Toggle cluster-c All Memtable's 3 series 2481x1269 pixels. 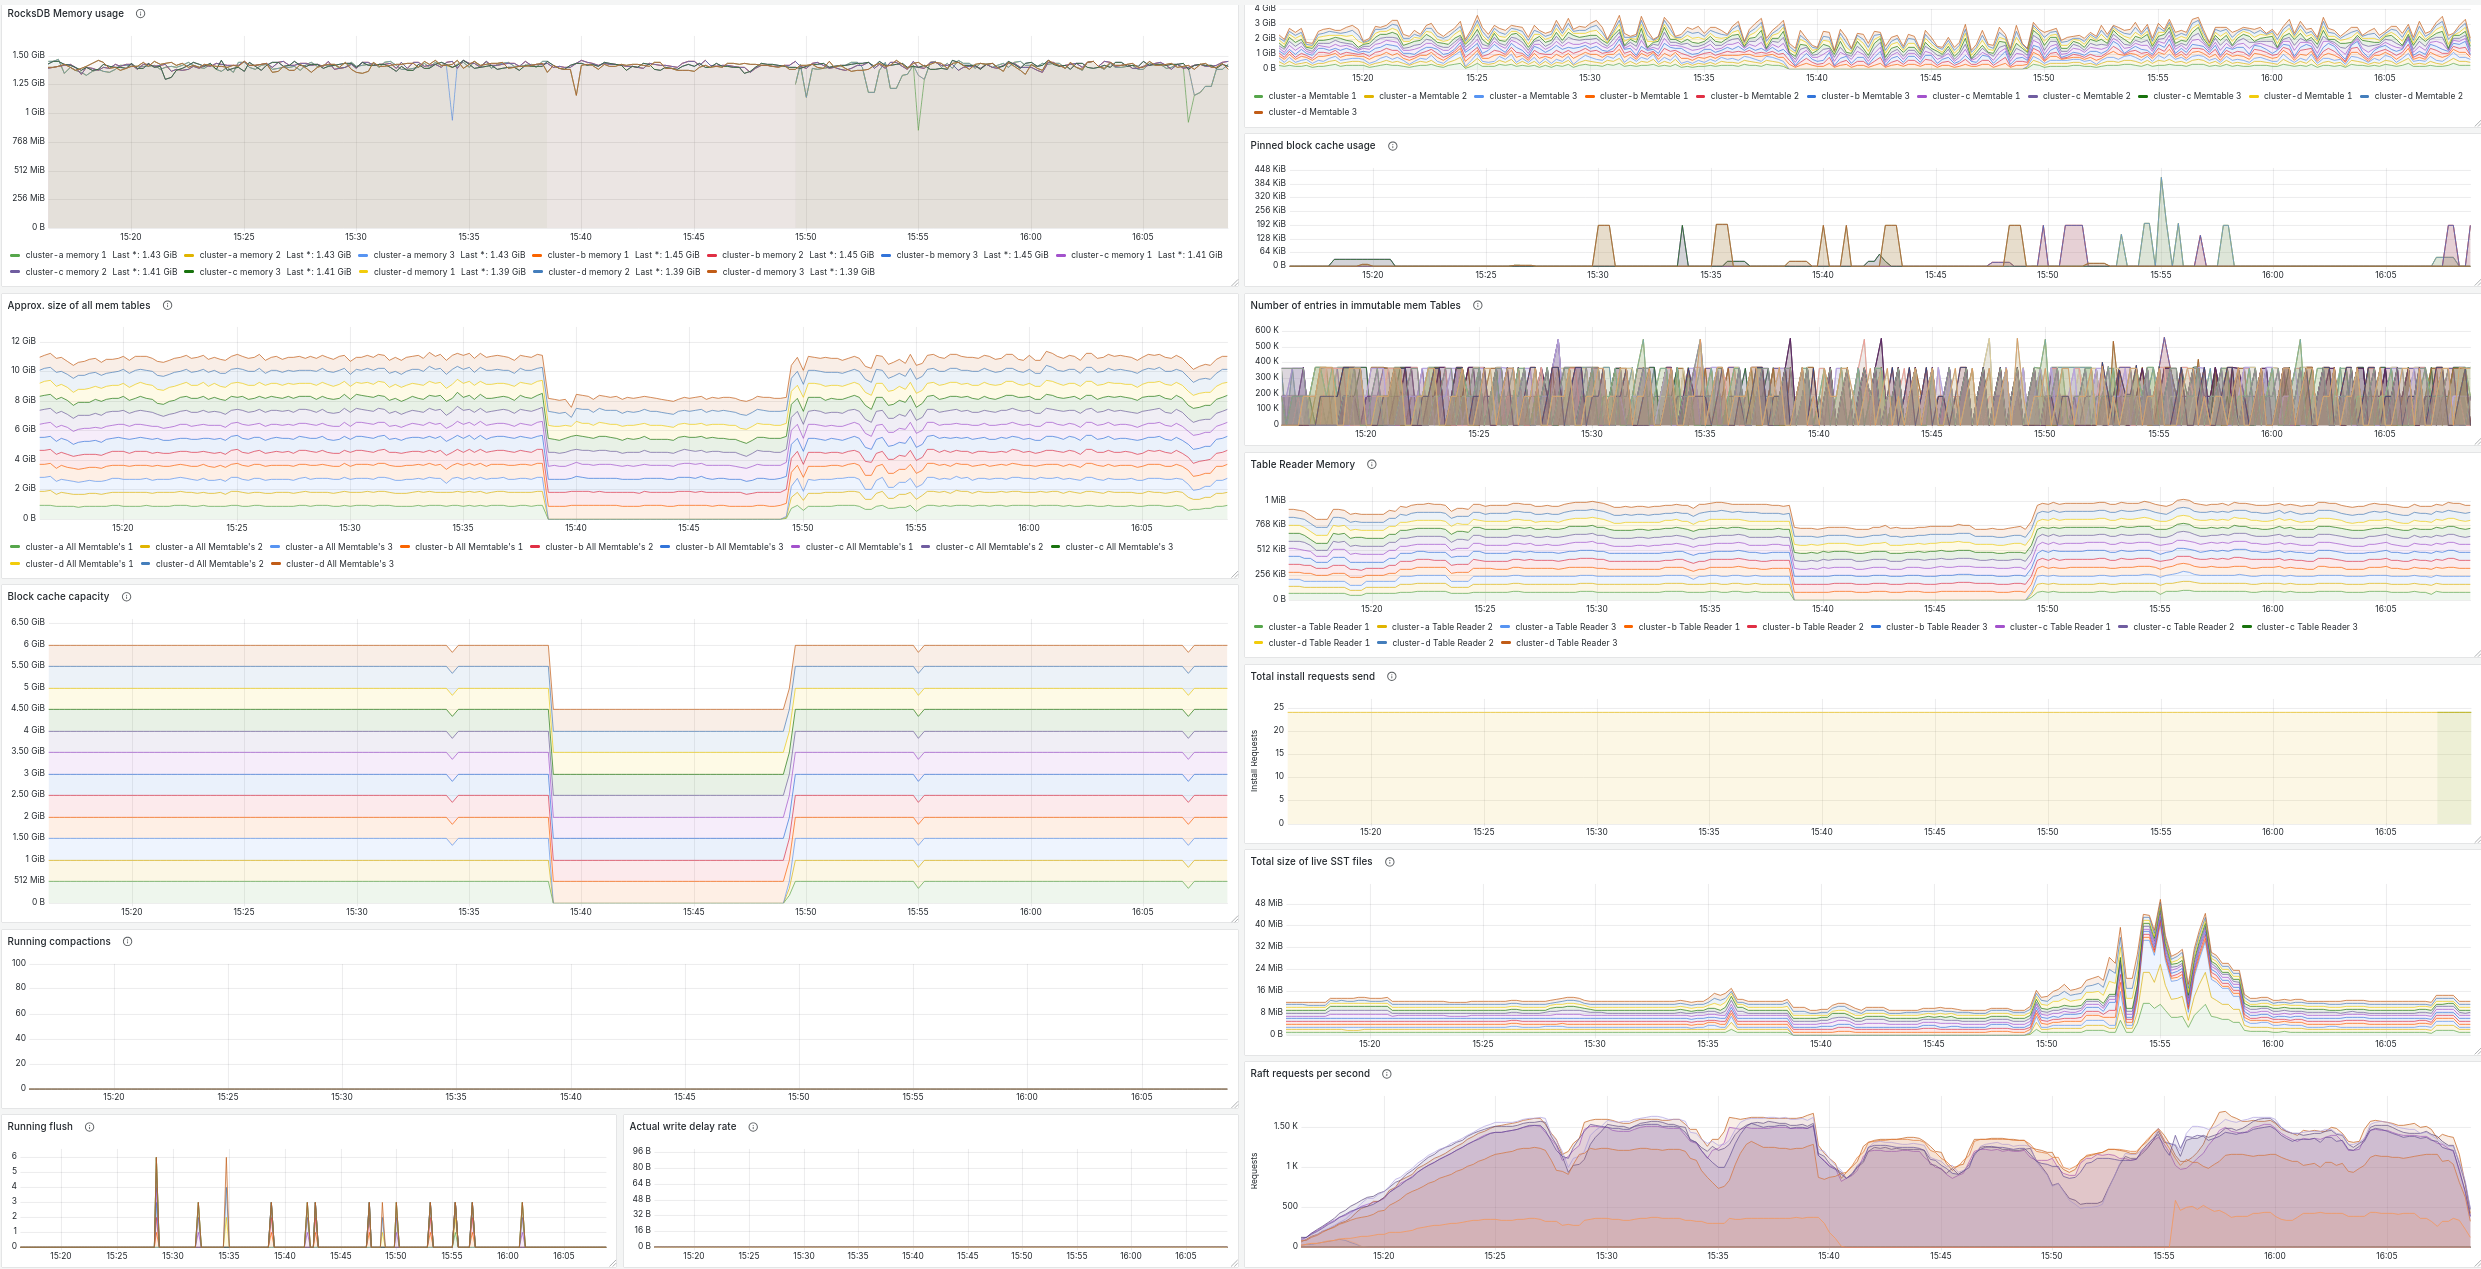(1119, 547)
